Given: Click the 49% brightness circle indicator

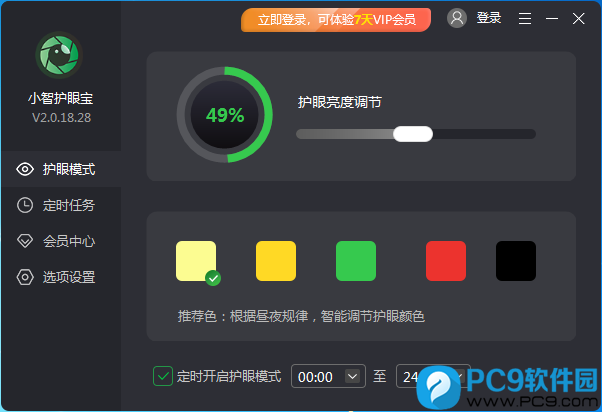Looking at the screenshot, I should 225,115.
